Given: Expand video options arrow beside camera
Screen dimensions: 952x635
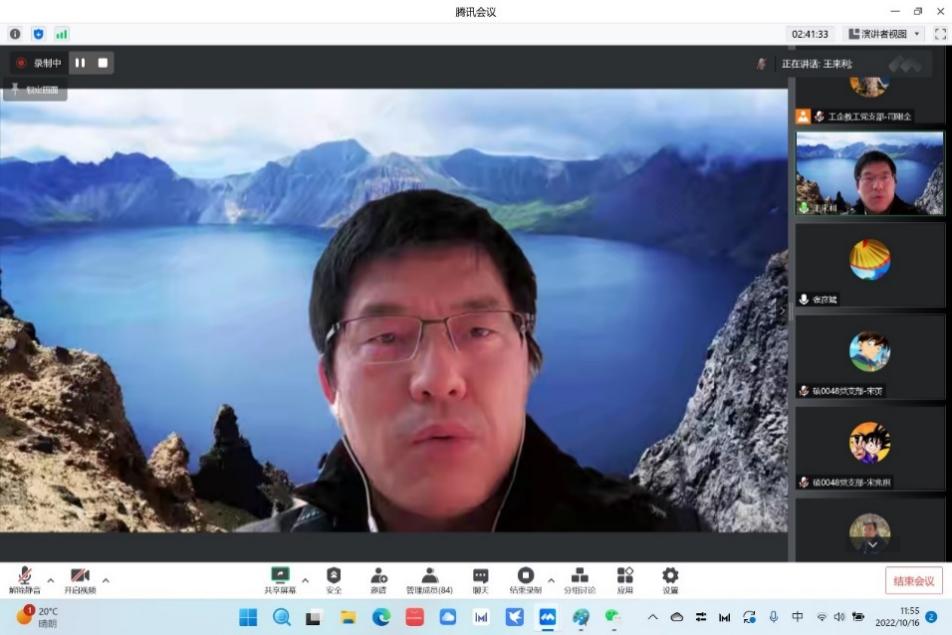Looking at the screenshot, I should 106,579.
